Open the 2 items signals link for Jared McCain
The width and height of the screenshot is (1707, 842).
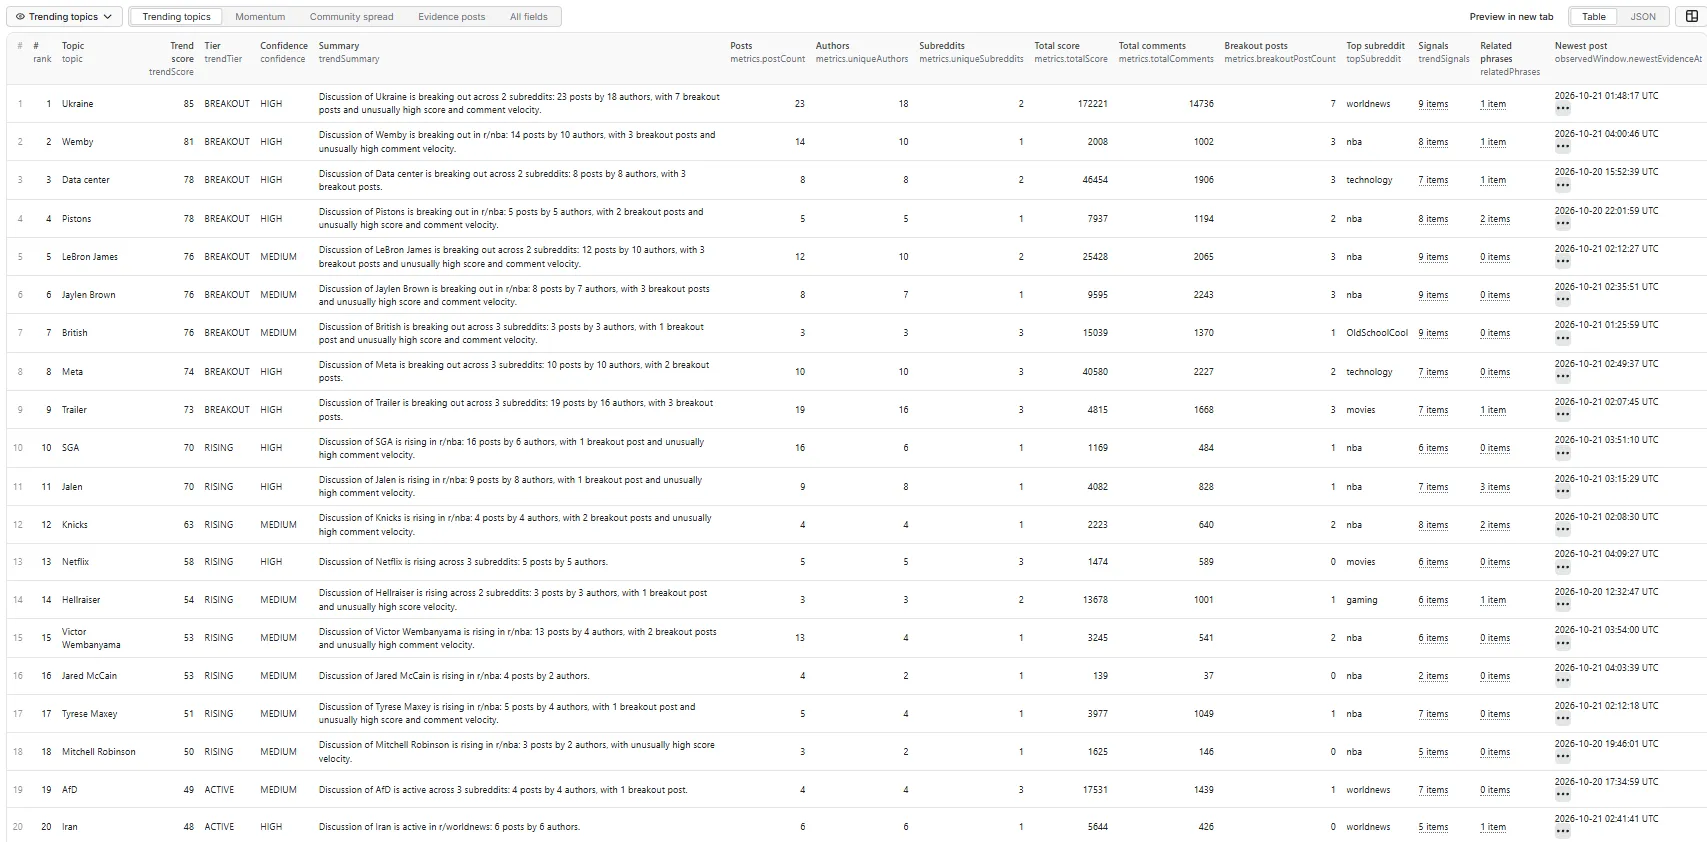[1433, 676]
